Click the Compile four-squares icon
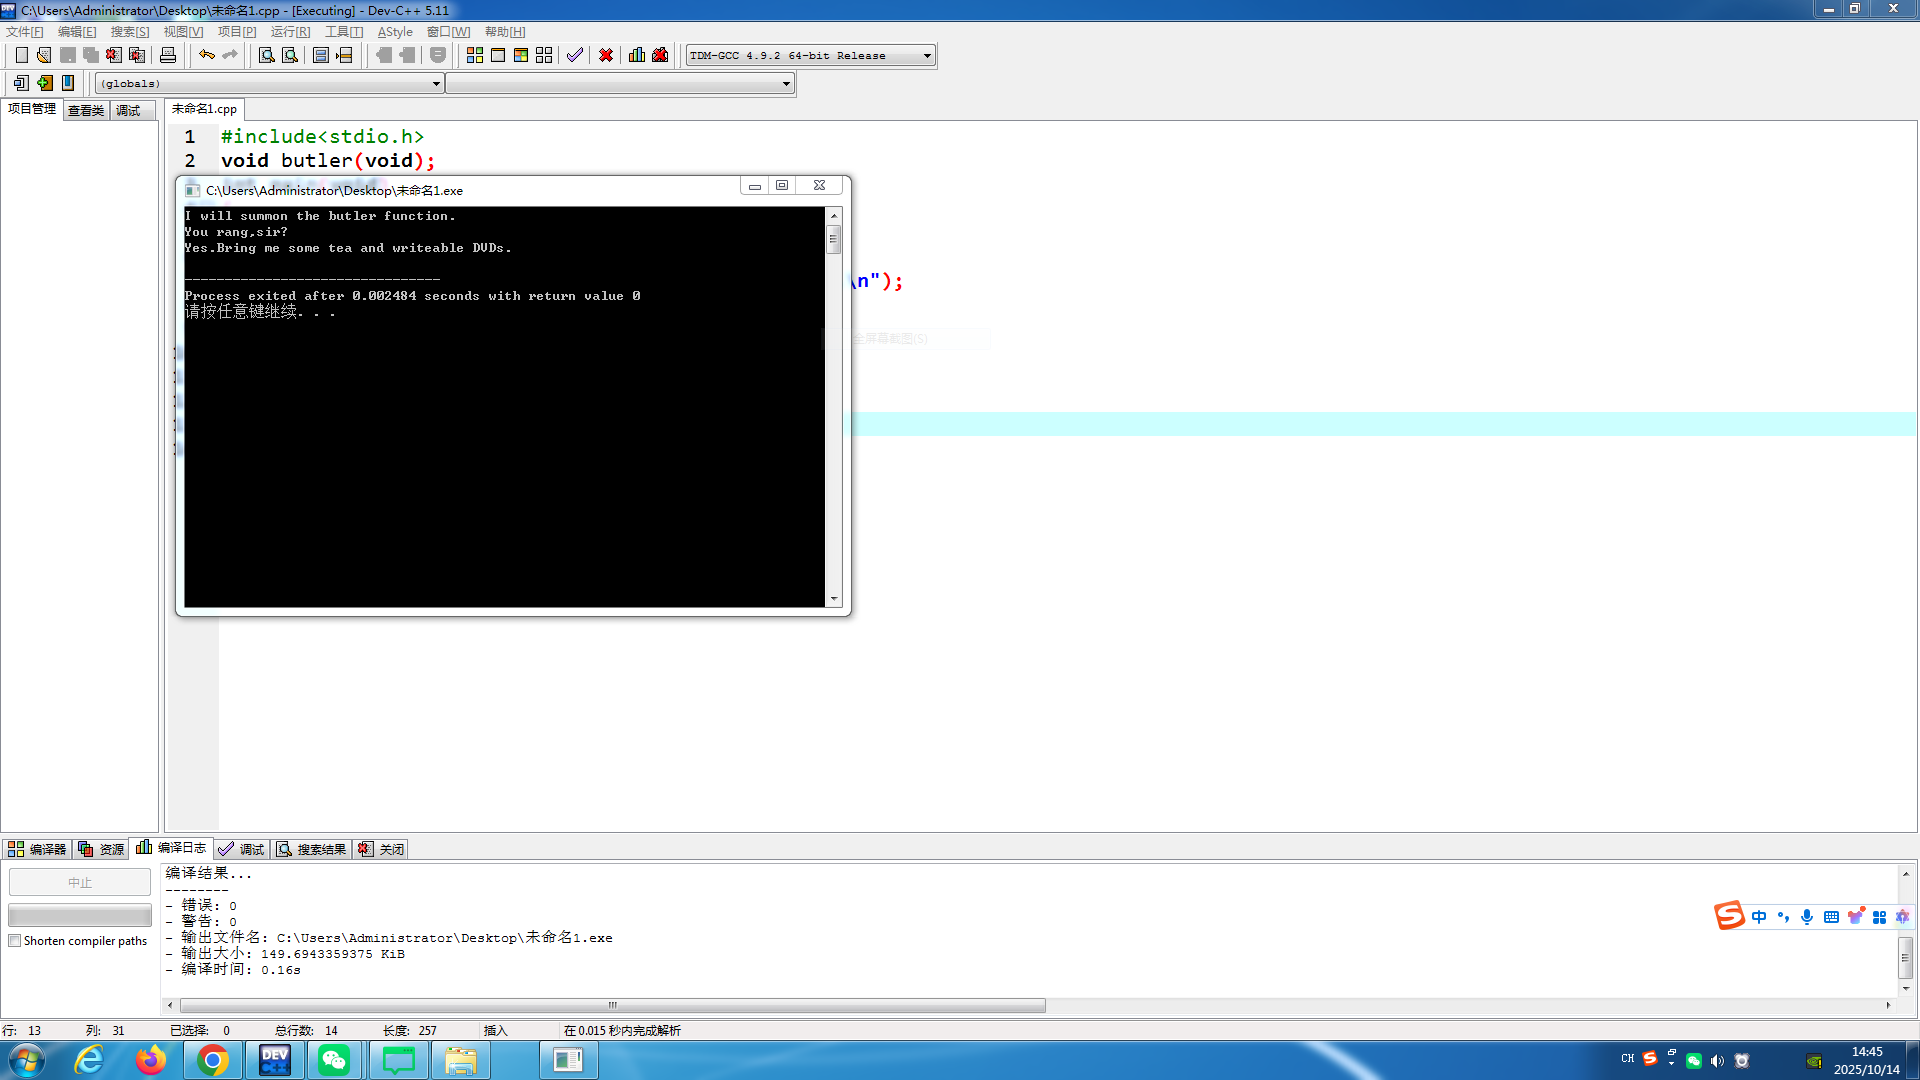Screen dimensions: 1920x1080 475,55
